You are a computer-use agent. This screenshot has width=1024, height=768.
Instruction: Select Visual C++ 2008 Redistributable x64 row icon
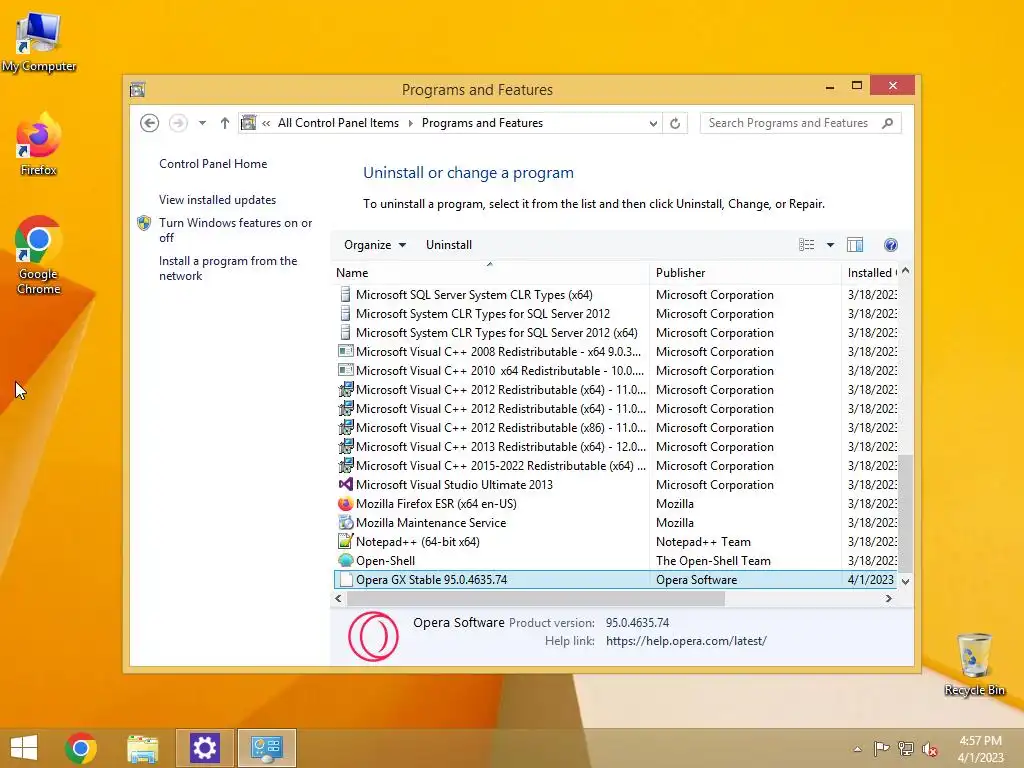(345, 351)
